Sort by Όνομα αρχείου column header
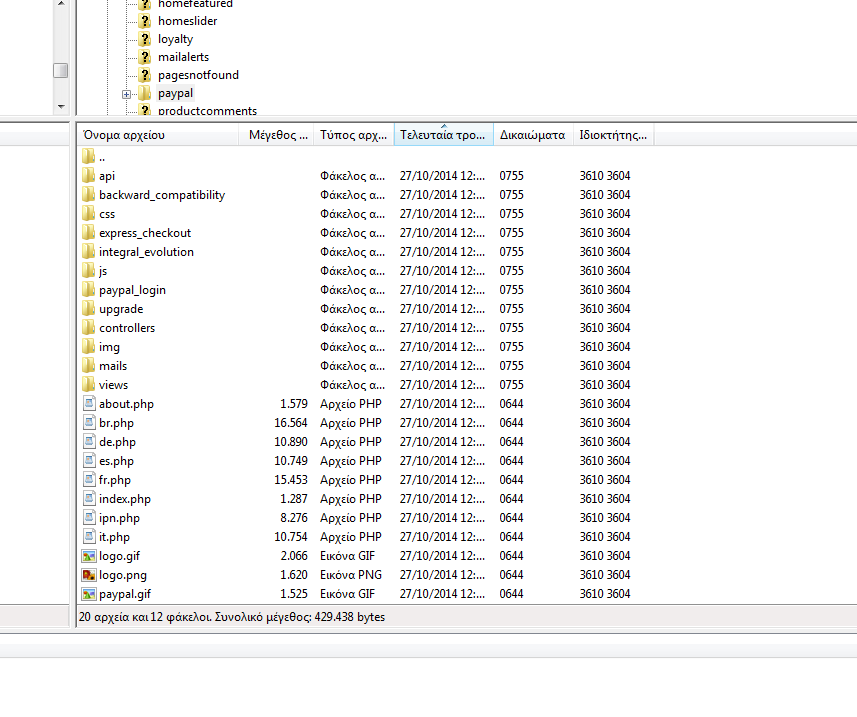 click(158, 135)
